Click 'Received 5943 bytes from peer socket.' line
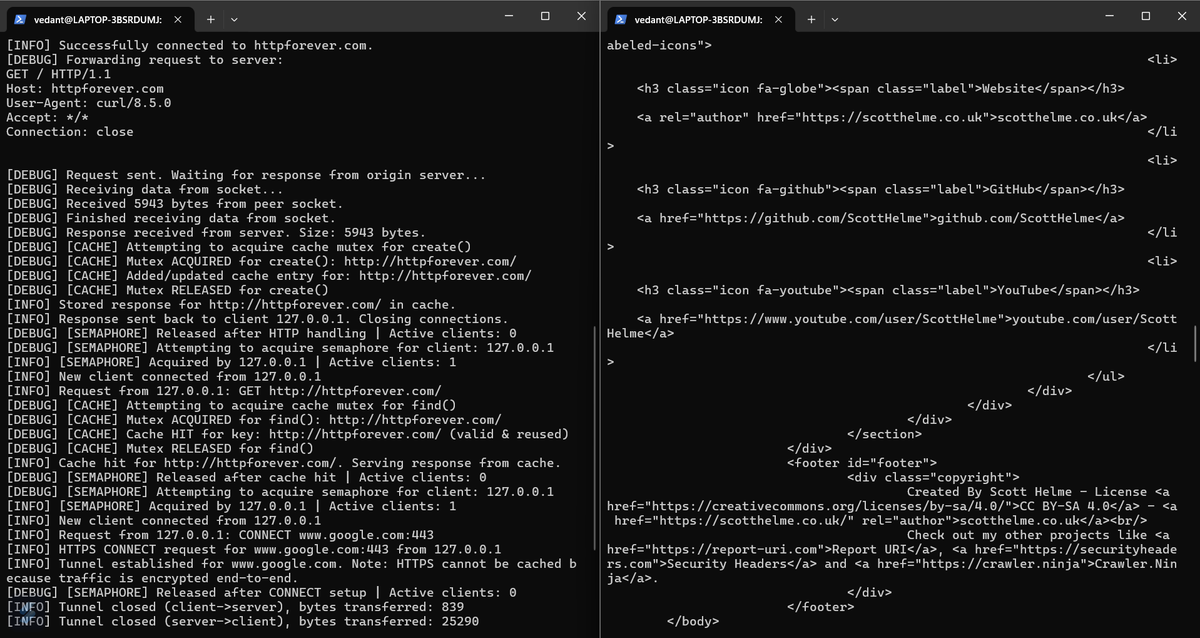 coord(175,204)
